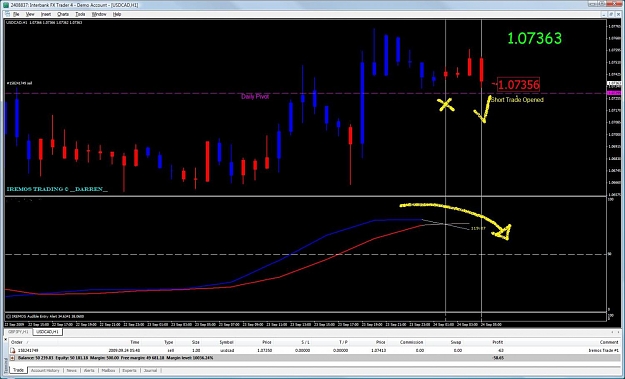Select the Trade tab in Terminal
Image resolution: width=625 pixels, height=379 pixels.
tap(18, 370)
